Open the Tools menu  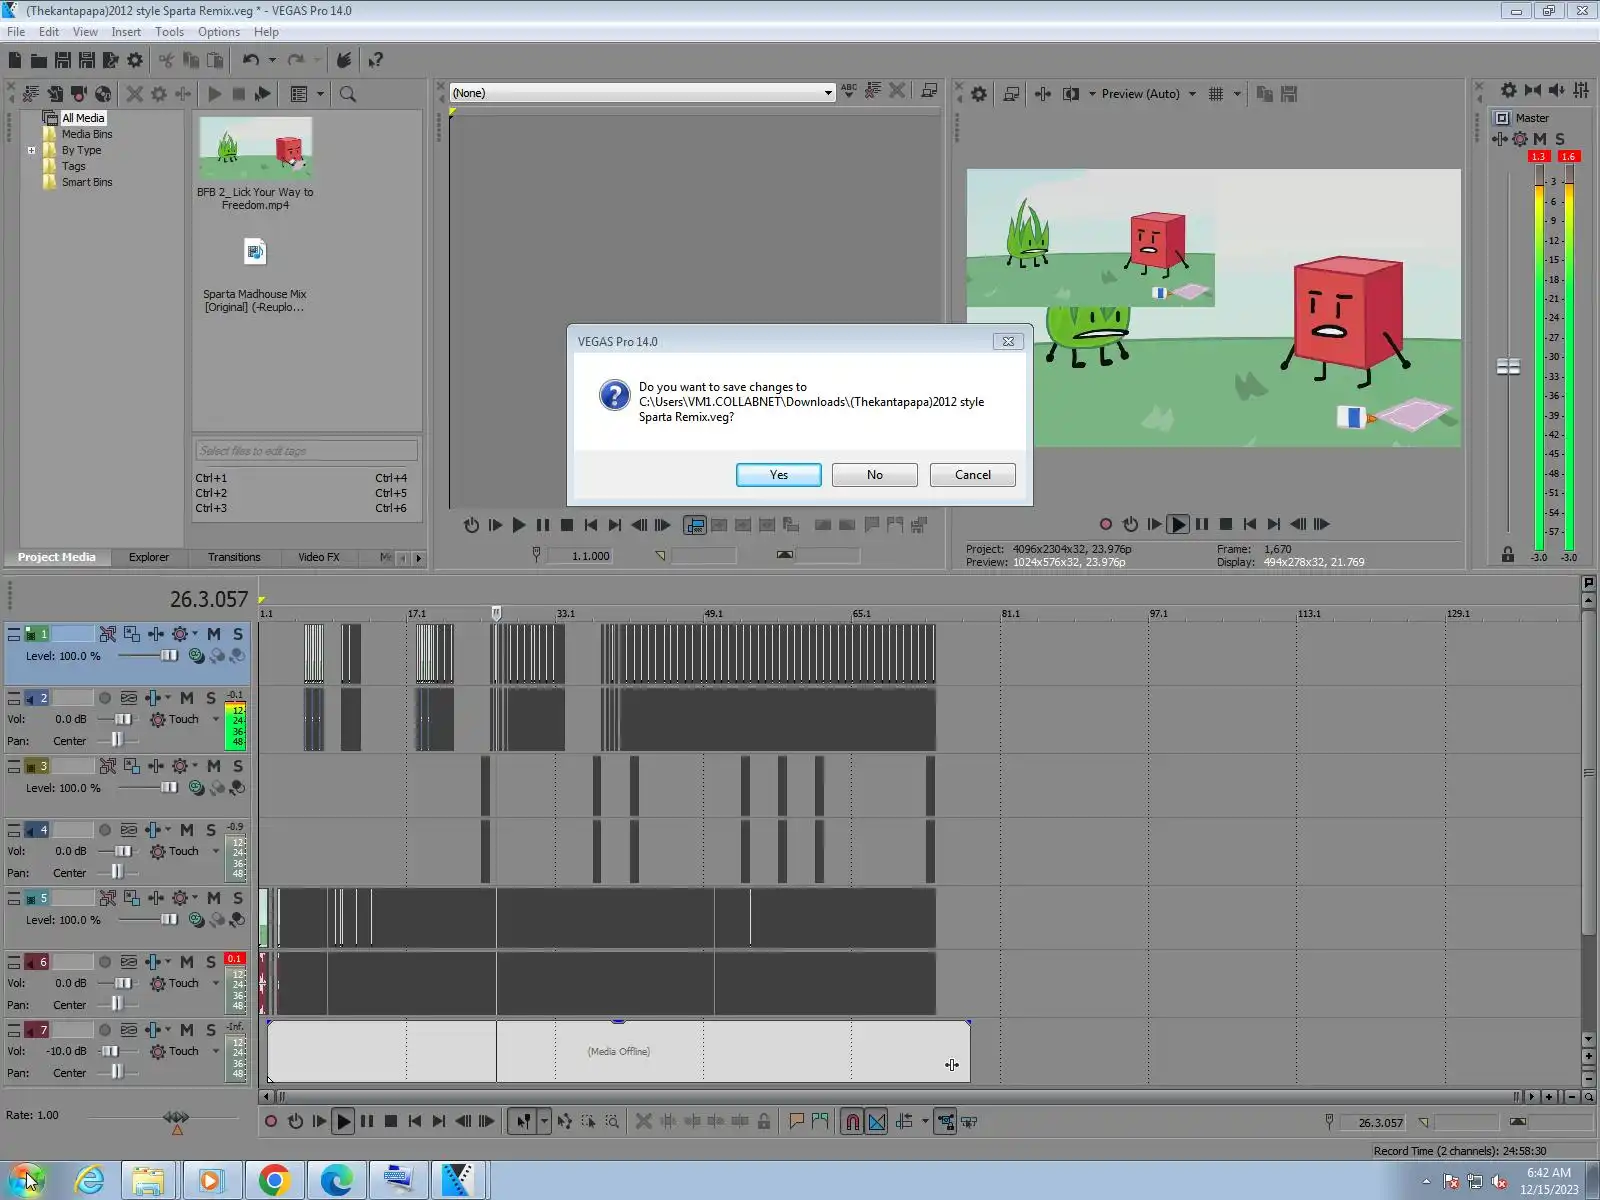click(169, 32)
